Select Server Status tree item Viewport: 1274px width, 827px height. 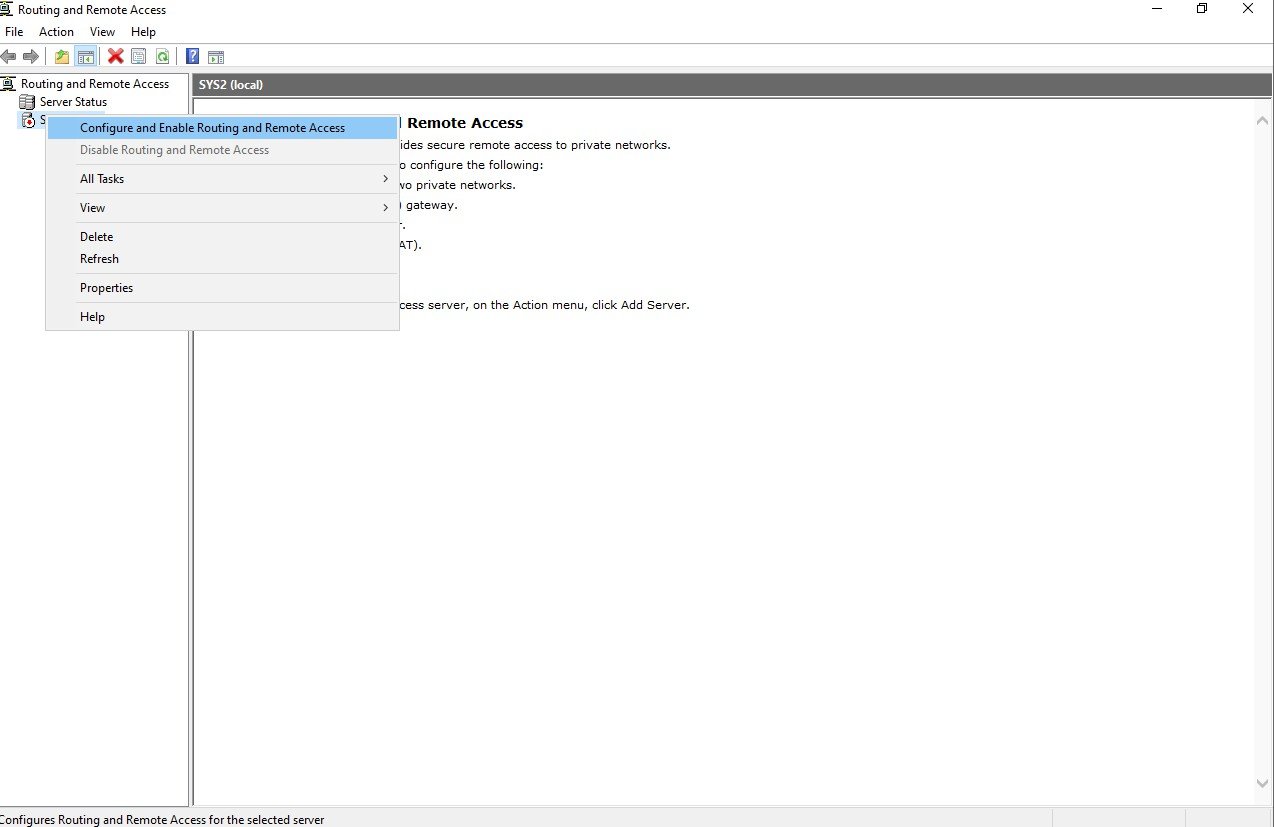tap(73, 102)
